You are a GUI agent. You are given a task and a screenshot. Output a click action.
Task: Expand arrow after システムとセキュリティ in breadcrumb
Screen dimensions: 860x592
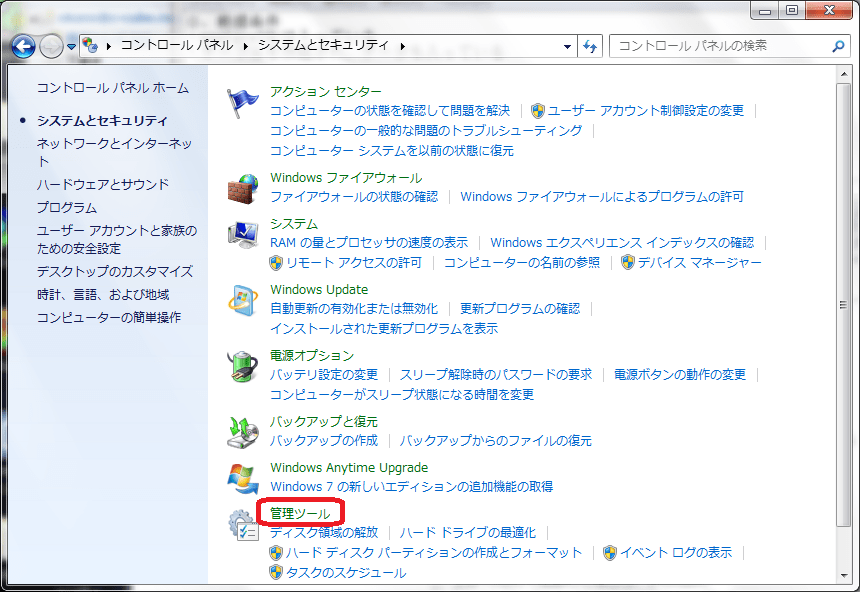pyautogui.click(x=403, y=46)
